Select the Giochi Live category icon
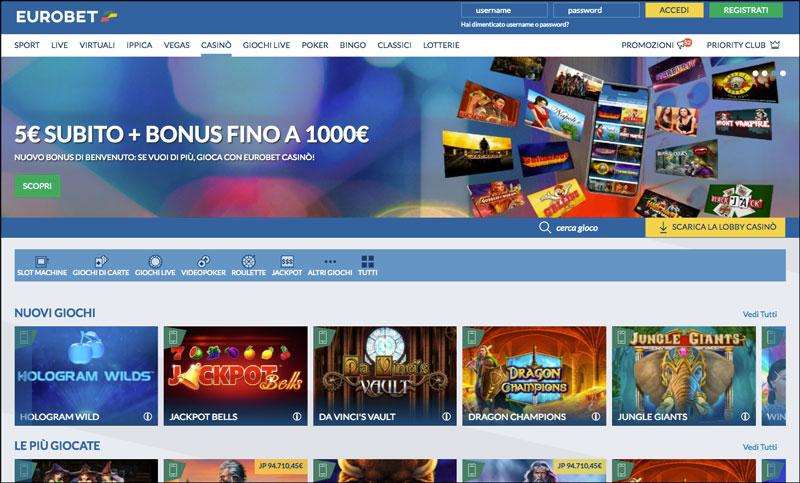The image size is (800, 483). point(155,262)
